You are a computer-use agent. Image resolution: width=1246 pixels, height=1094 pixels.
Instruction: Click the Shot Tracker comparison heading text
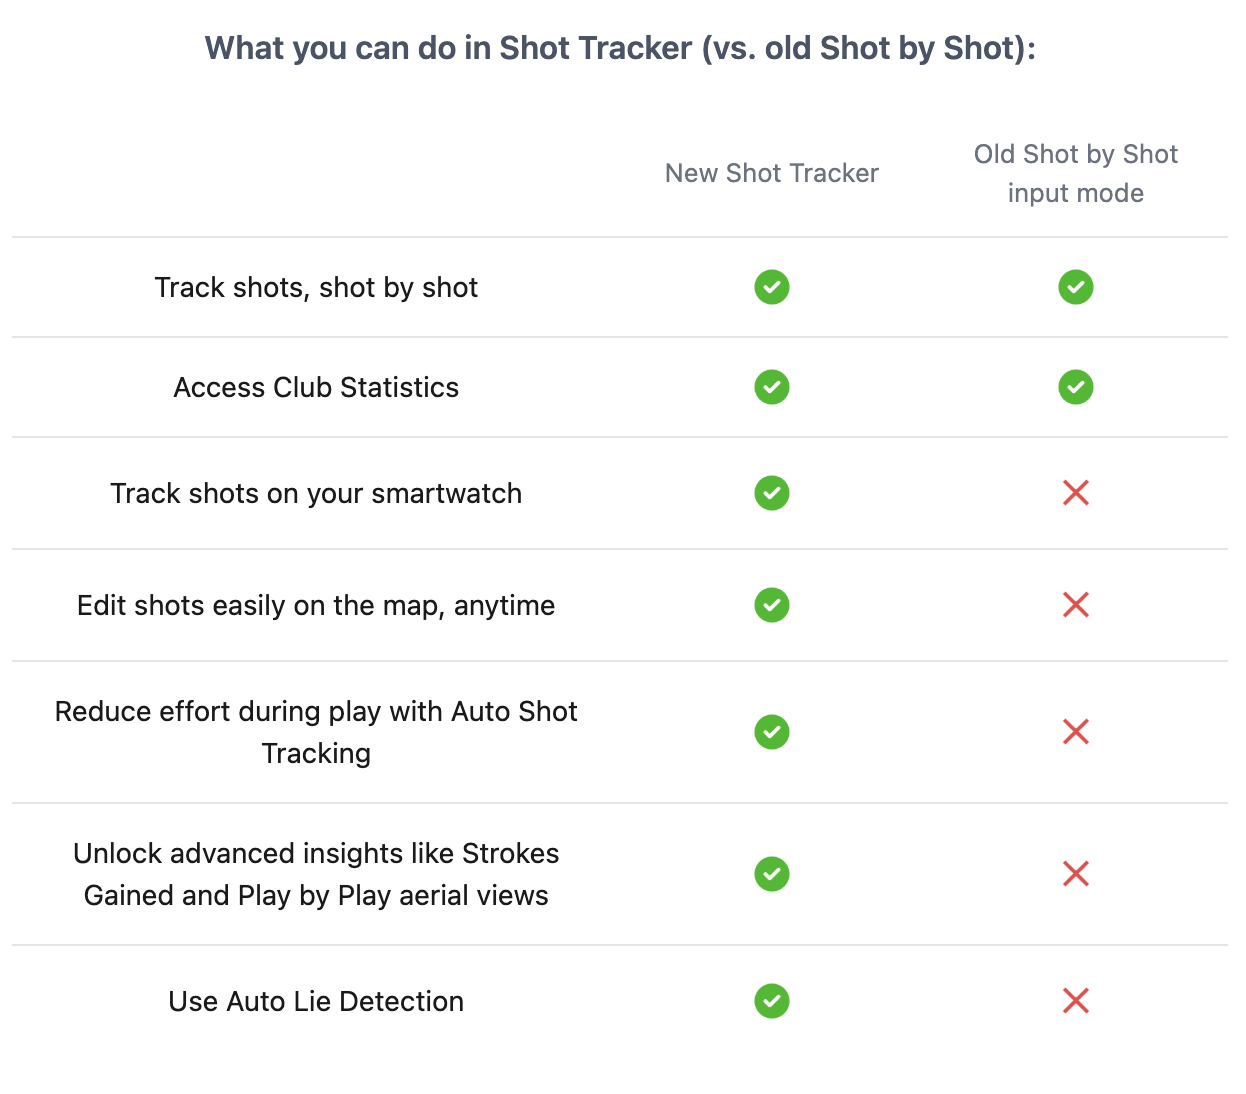pyautogui.click(x=620, y=48)
